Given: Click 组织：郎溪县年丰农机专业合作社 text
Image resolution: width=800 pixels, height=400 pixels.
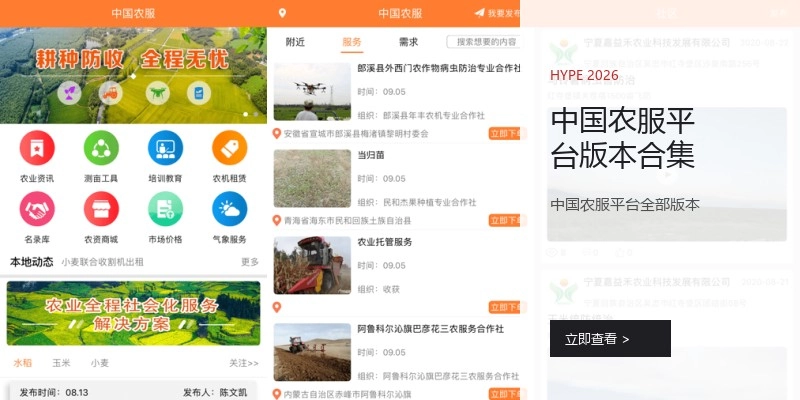Looking at the screenshot, I should point(421,115).
